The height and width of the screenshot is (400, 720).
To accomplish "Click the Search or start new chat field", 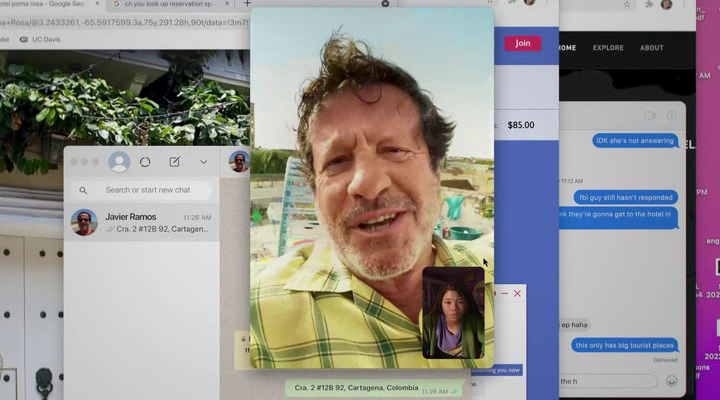I will click(141, 190).
